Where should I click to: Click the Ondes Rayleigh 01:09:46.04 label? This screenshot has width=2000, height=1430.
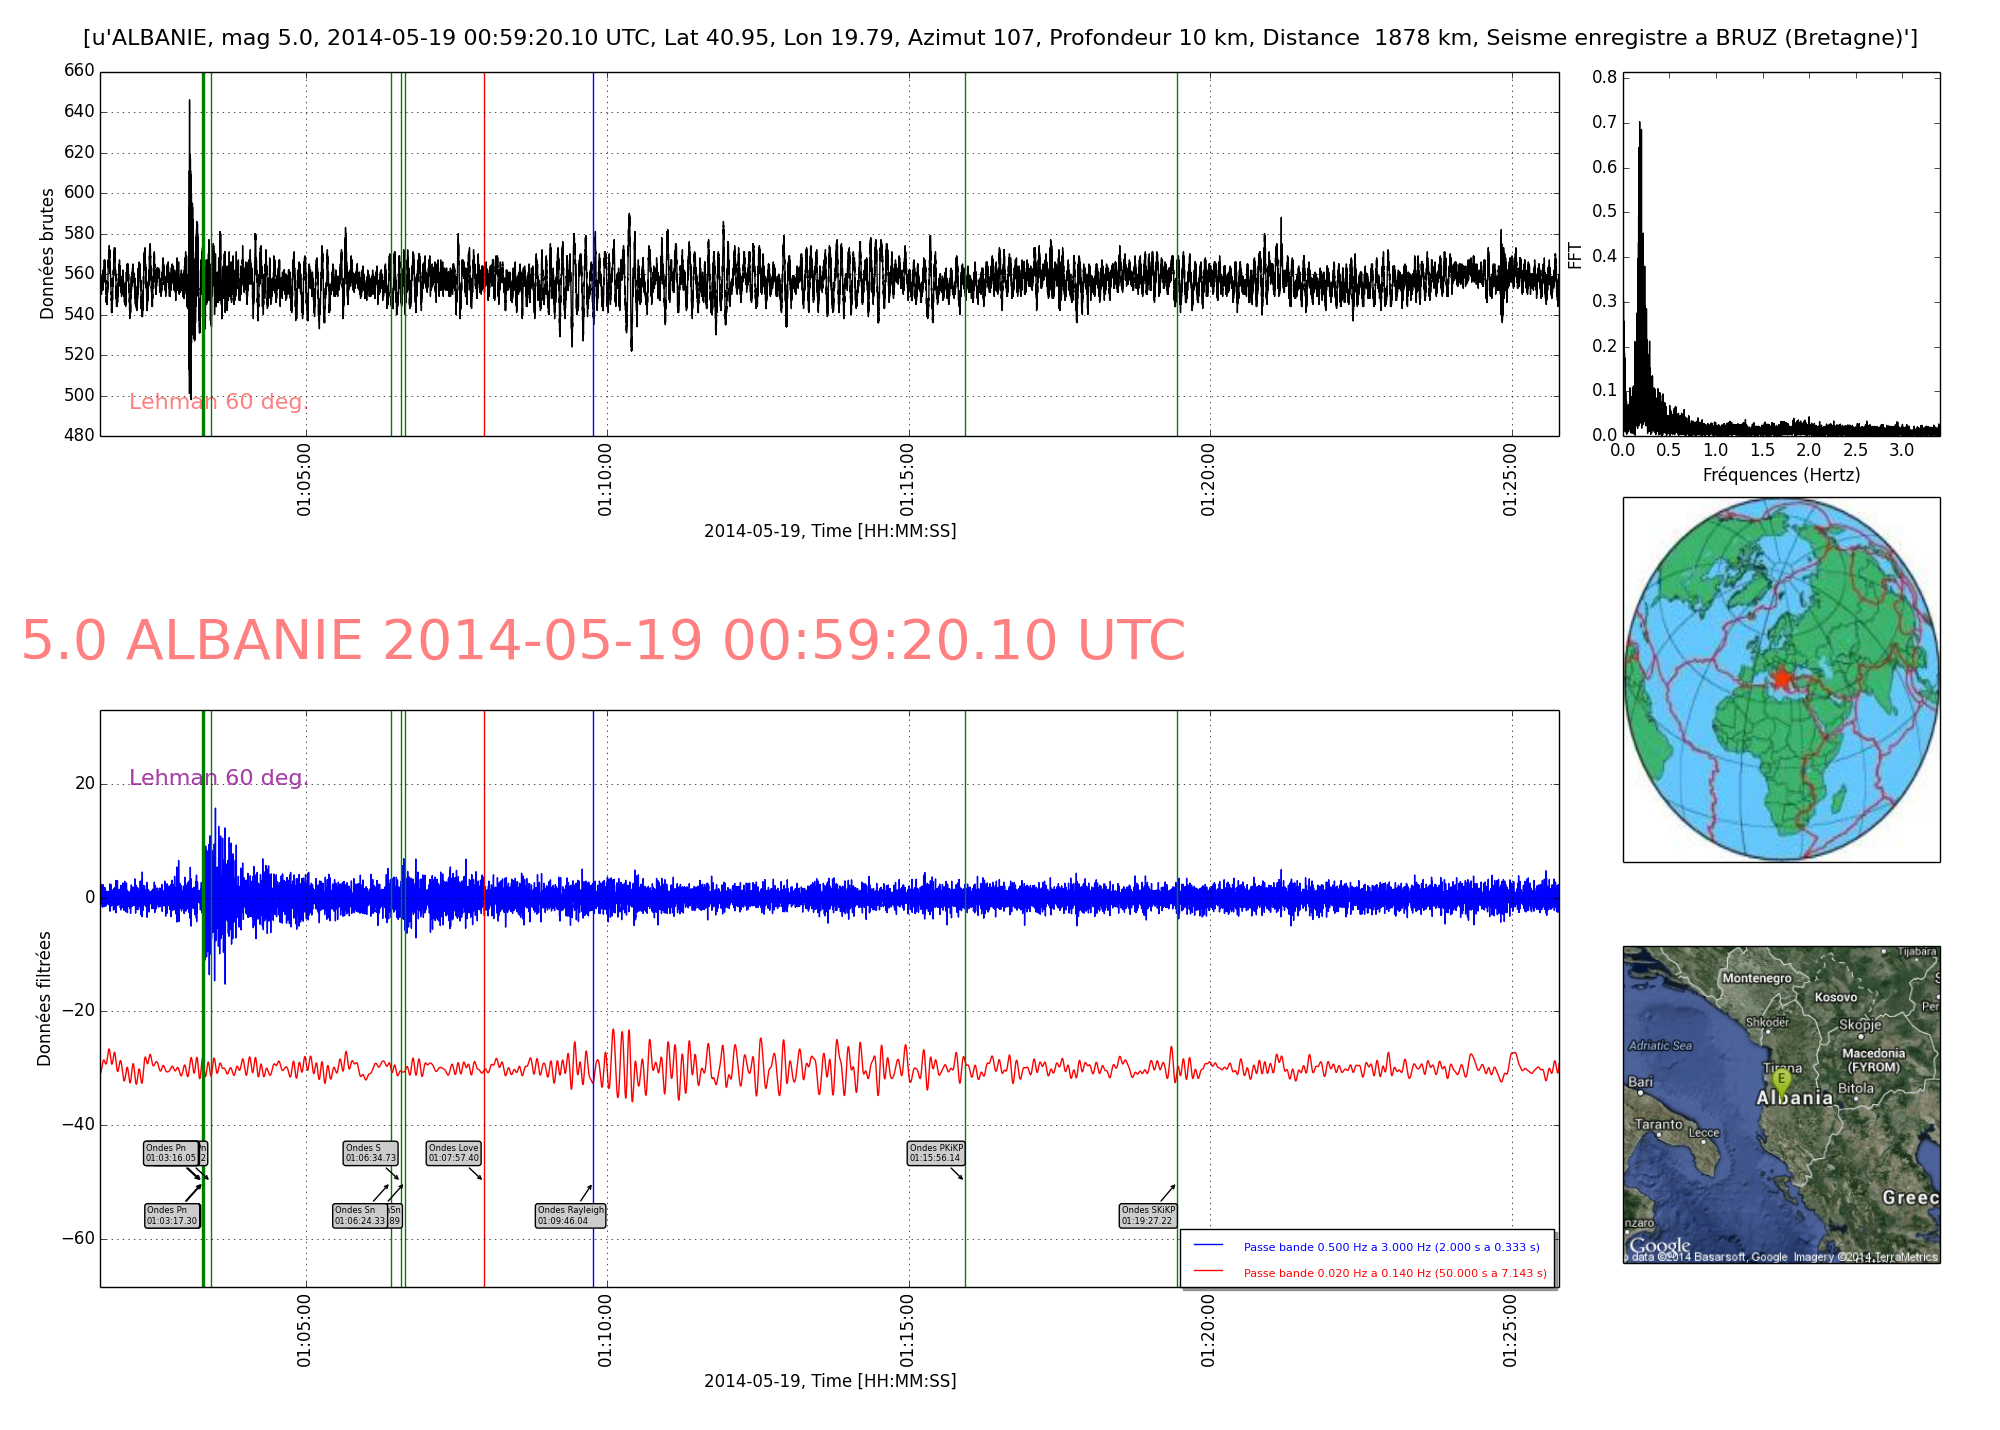pyautogui.click(x=570, y=1215)
